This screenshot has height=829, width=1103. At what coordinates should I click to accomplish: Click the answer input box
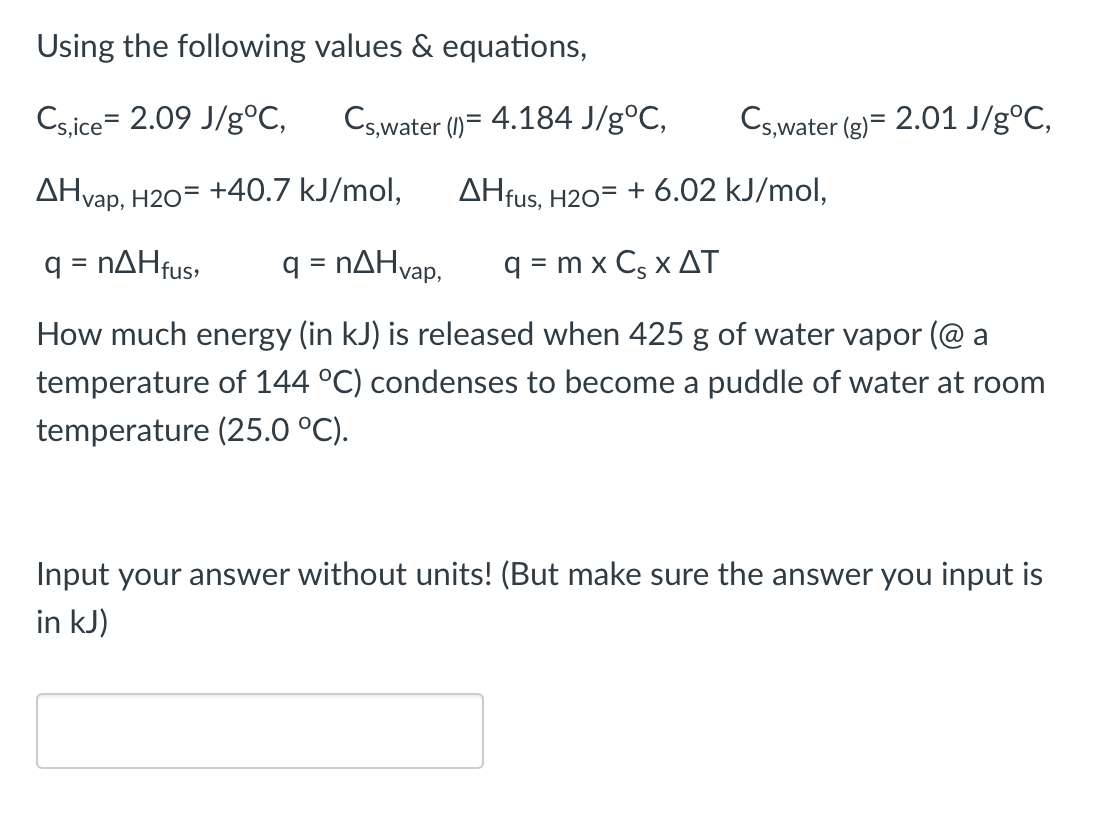pyautogui.click(x=260, y=731)
